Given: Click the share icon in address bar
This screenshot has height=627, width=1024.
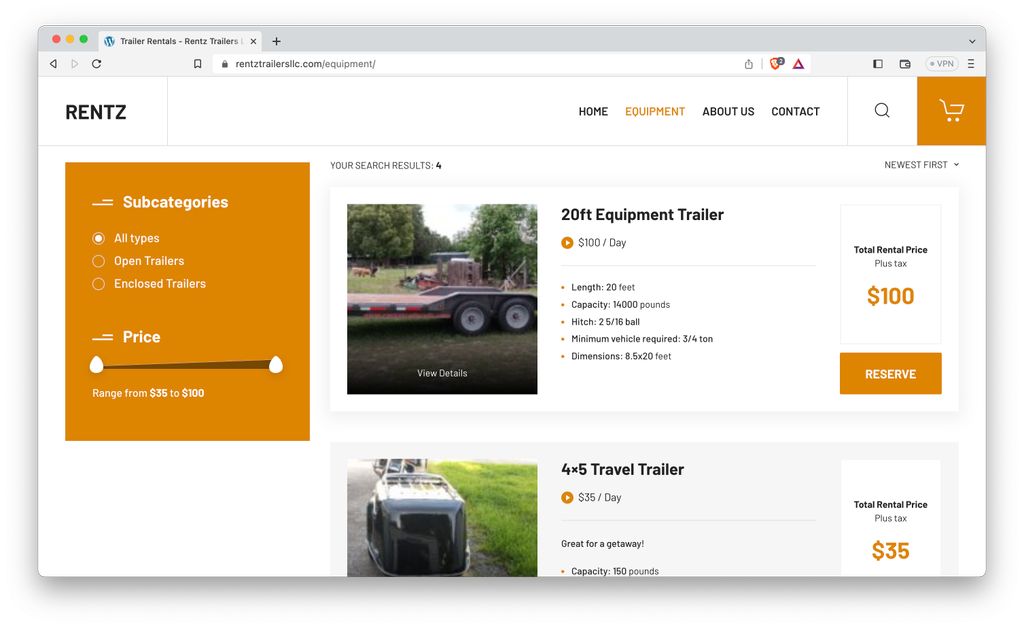Looking at the screenshot, I should tap(748, 64).
